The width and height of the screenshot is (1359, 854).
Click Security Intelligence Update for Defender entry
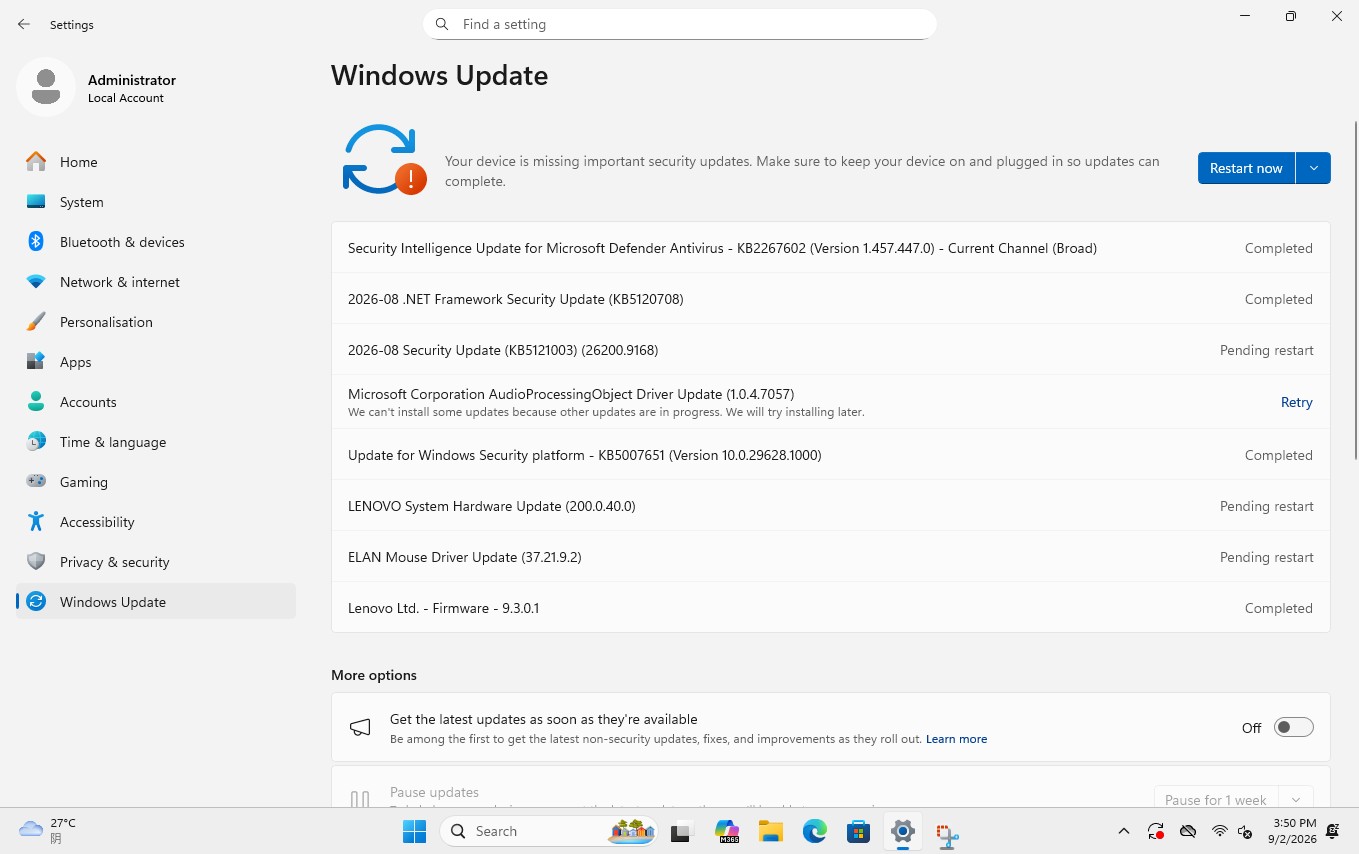[x=830, y=248]
